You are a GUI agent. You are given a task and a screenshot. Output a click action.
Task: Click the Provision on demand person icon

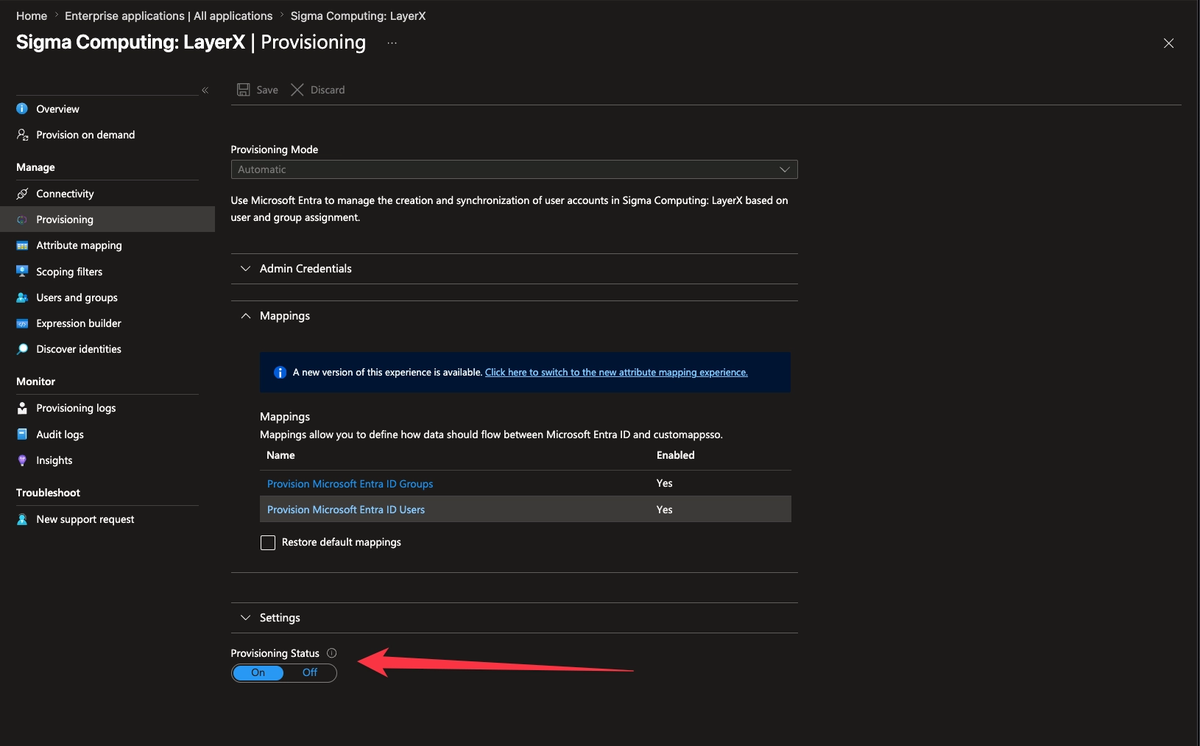pyautogui.click(x=22, y=135)
